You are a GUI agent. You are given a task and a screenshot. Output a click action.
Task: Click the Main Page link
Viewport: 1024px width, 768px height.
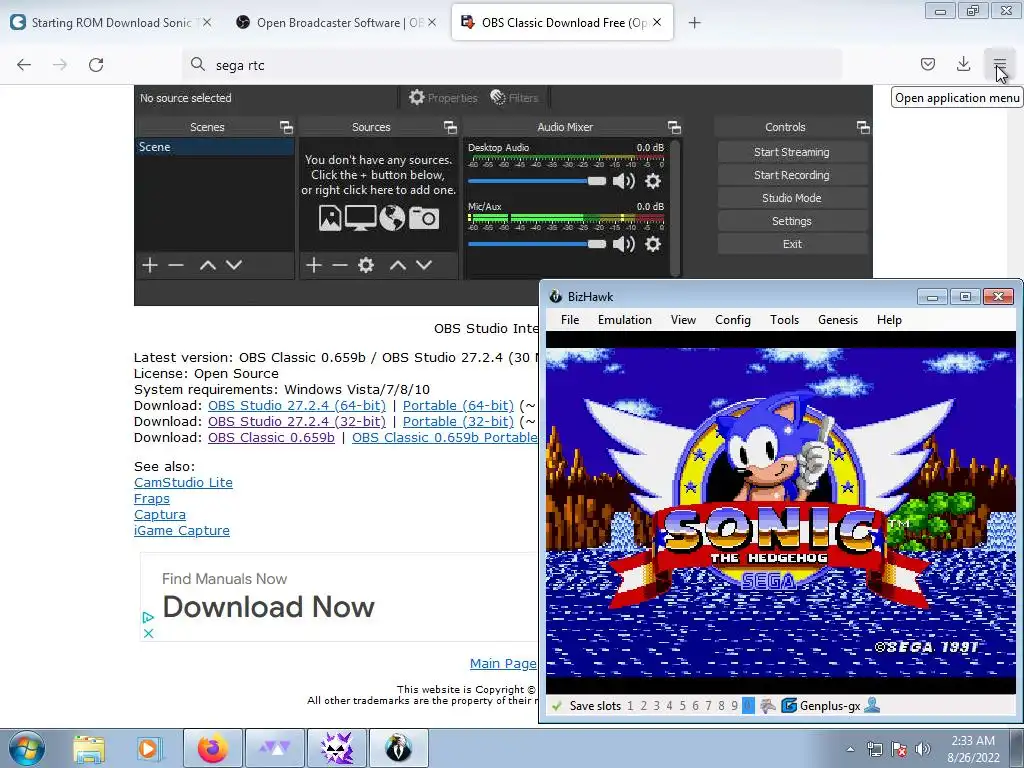pos(503,664)
